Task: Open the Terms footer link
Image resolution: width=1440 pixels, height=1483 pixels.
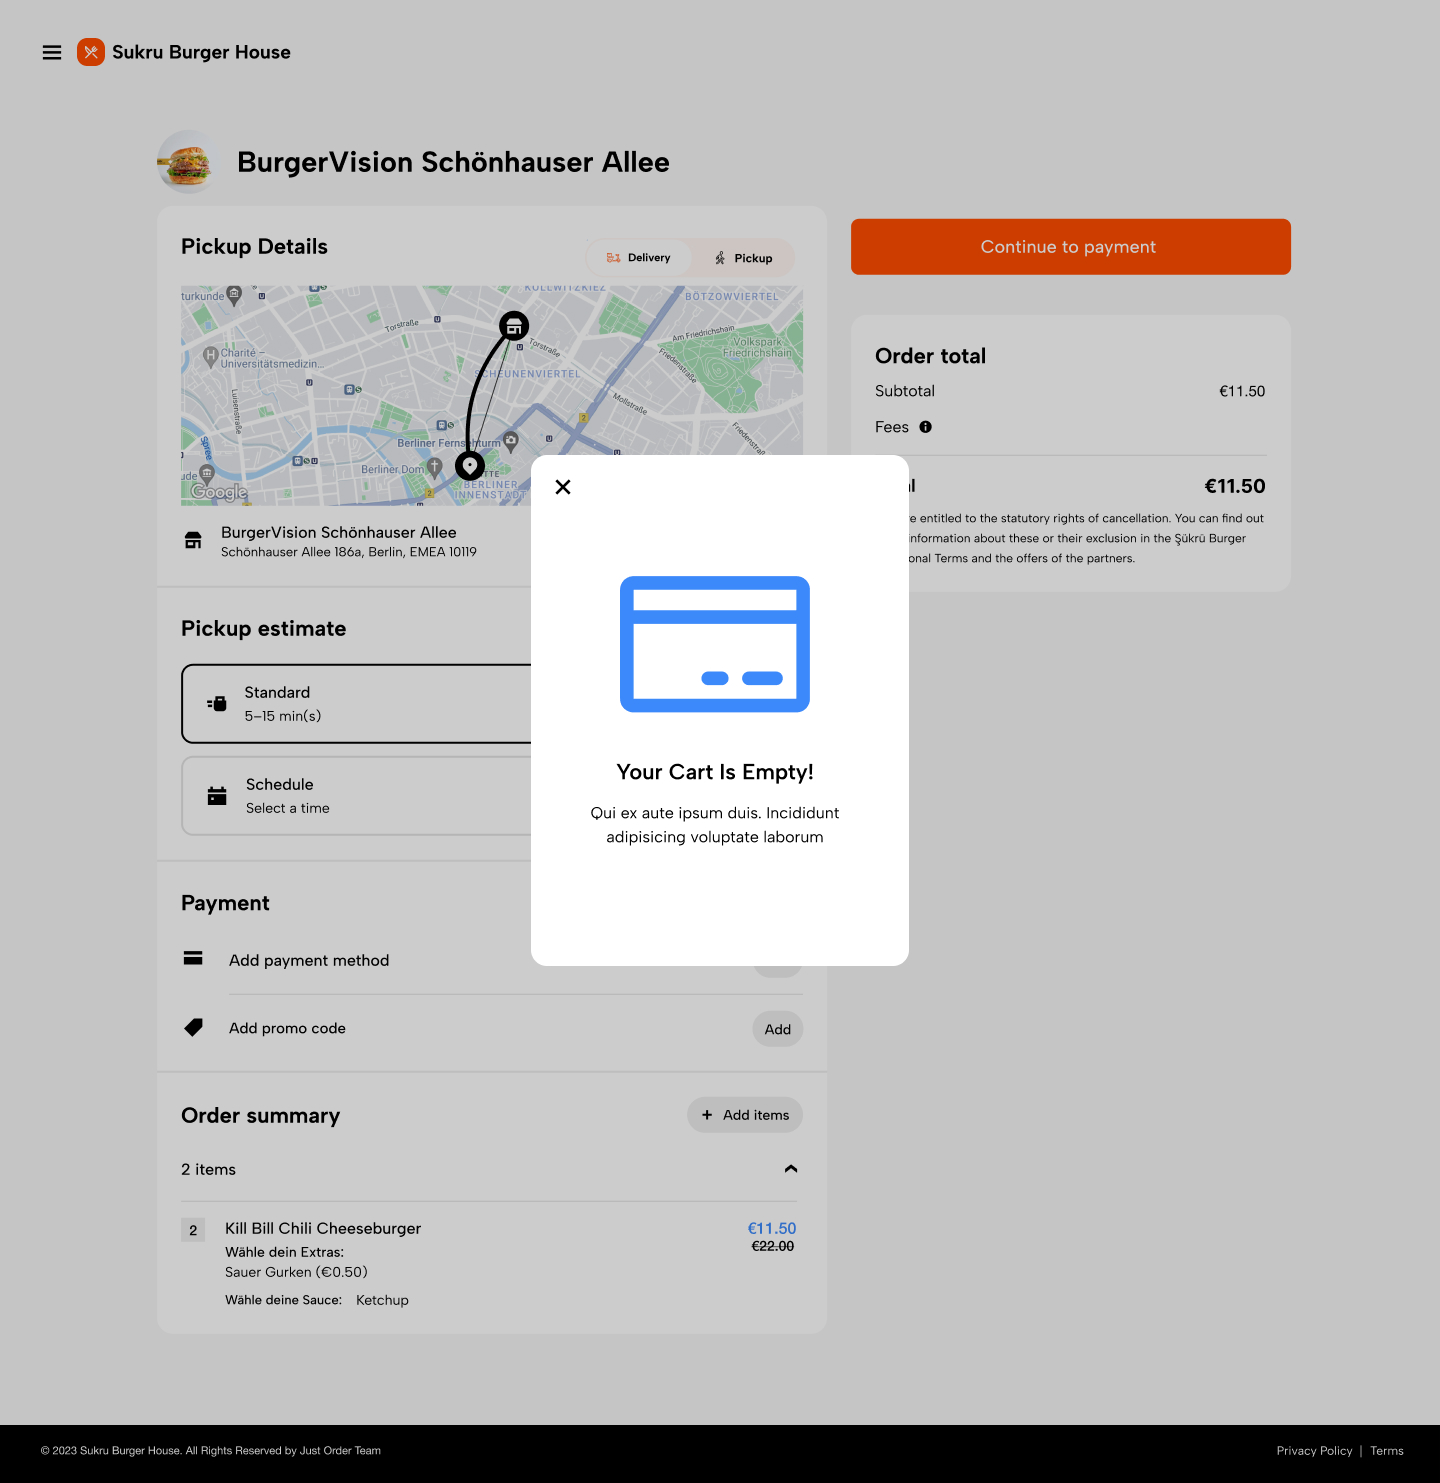Action: pyautogui.click(x=1387, y=1451)
